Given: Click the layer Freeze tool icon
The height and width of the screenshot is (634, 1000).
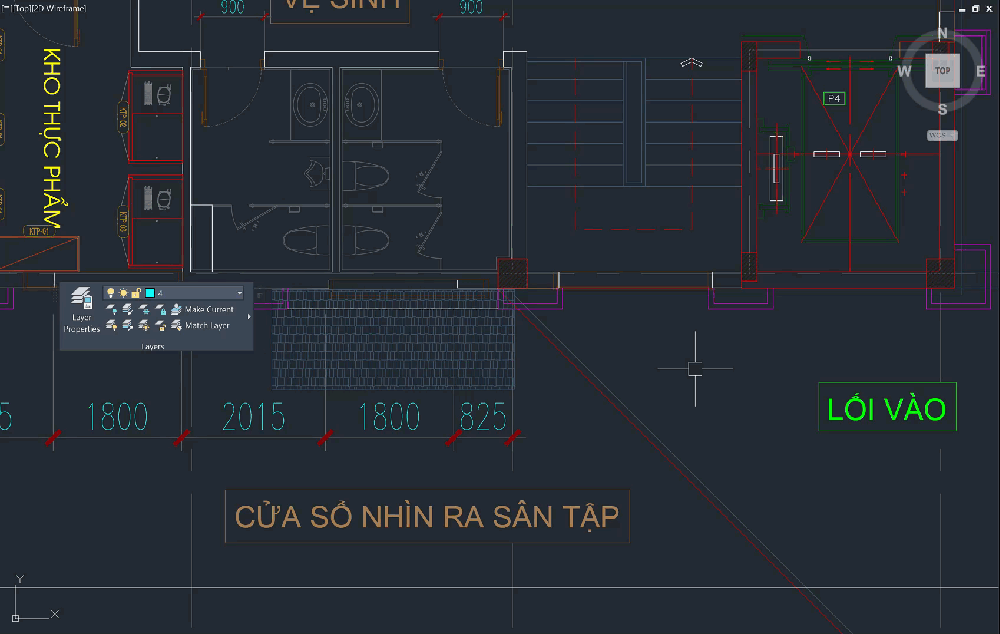Looking at the screenshot, I should point(144,310).
